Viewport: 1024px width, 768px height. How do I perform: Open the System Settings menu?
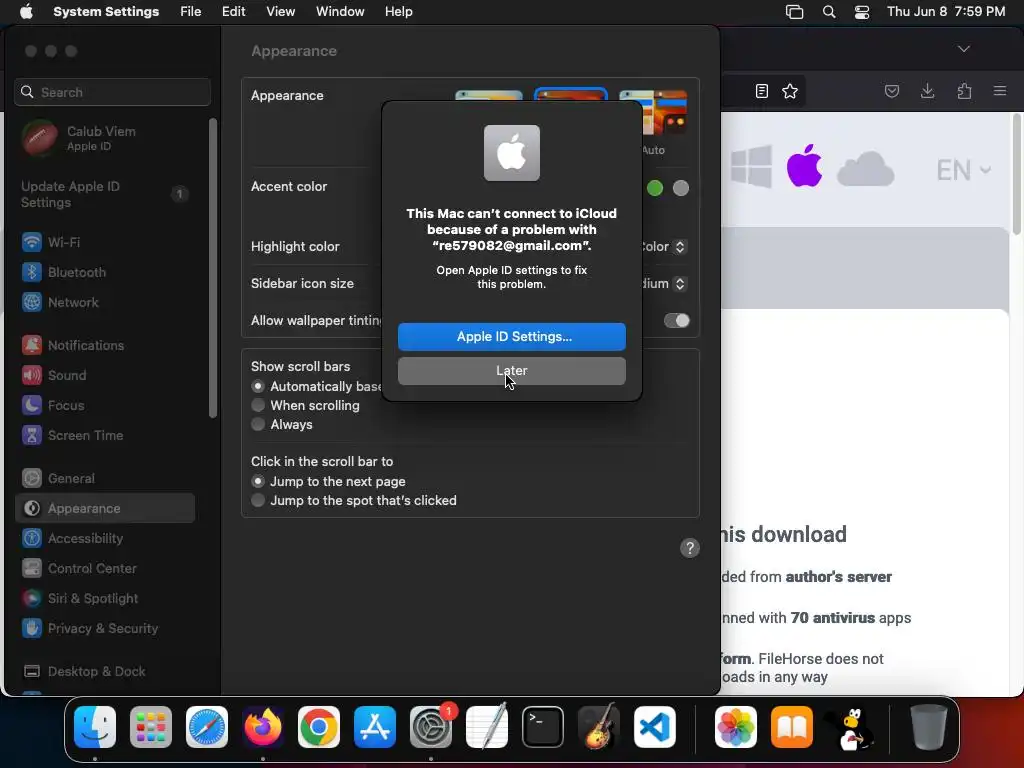coord(106,12)
